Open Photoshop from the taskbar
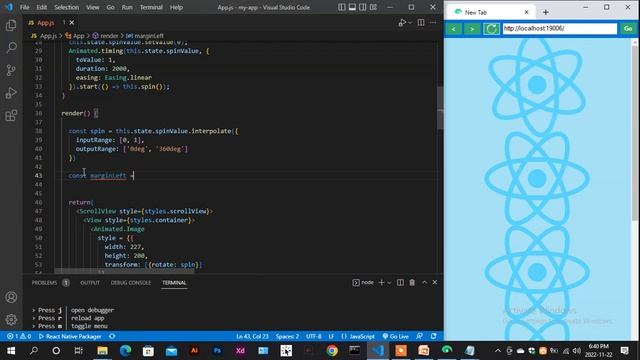The image size is (640, 360). point(218,351)
